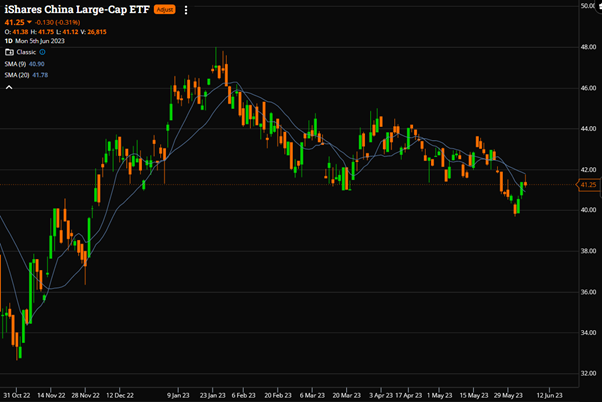Click the 17 Apr 23 date label

pyautogui.click(x=408, y=395)
